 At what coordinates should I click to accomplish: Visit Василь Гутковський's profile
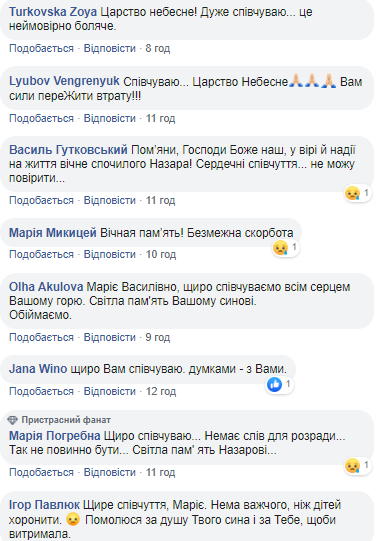pos(68,150)
